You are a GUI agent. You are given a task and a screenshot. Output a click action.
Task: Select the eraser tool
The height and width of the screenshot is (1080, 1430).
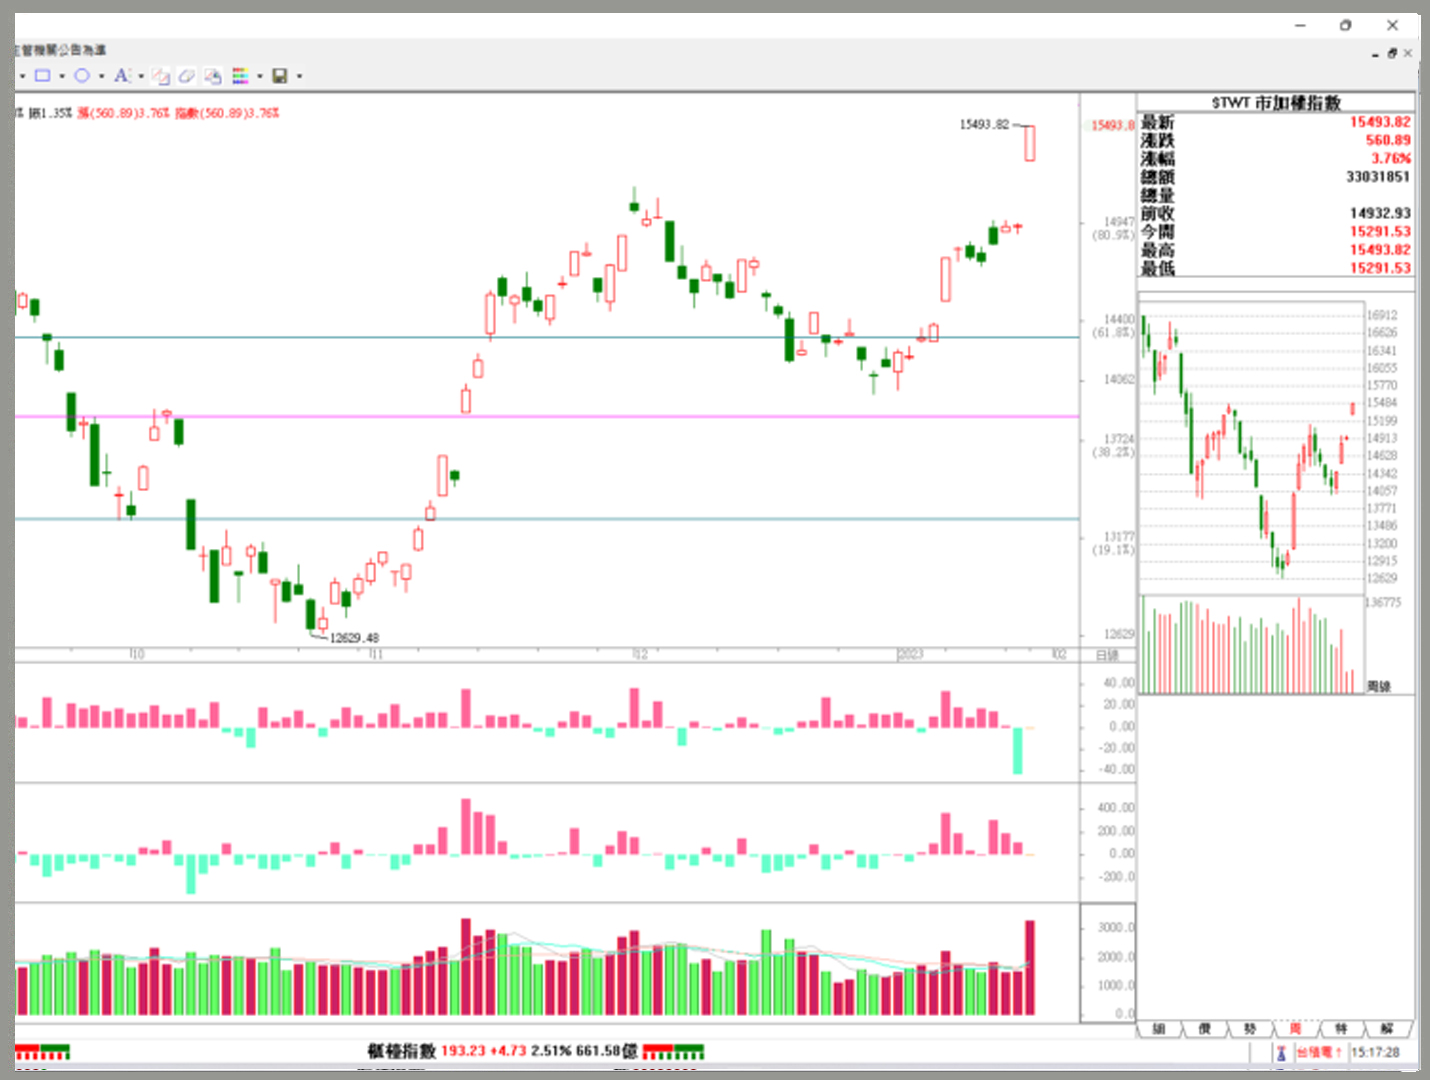(187, 76)
